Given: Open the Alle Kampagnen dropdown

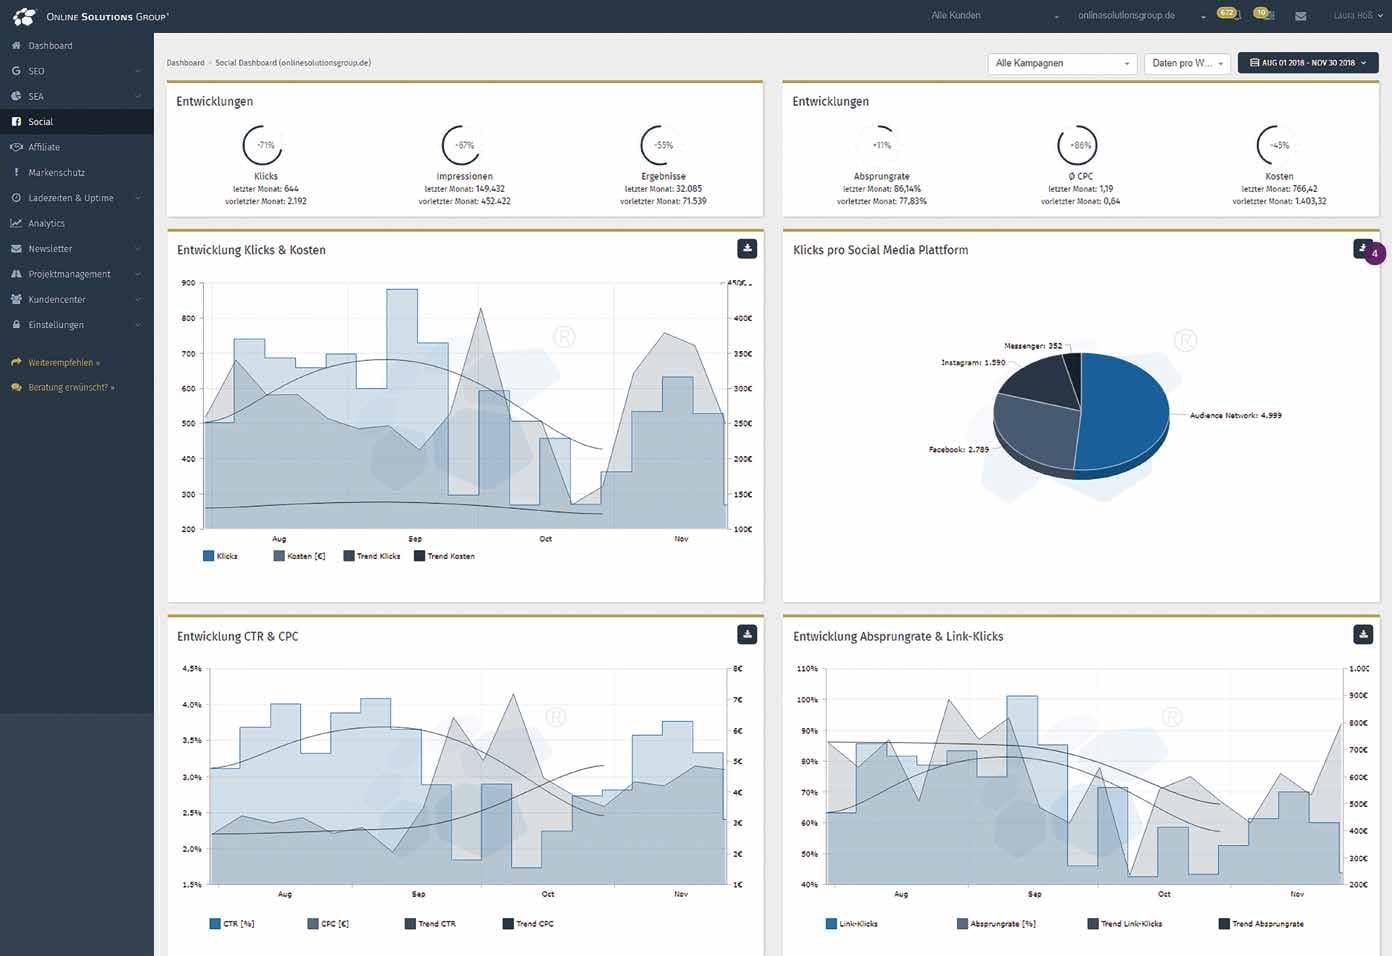Looking at the screenshot, I should click(1062, 63).
